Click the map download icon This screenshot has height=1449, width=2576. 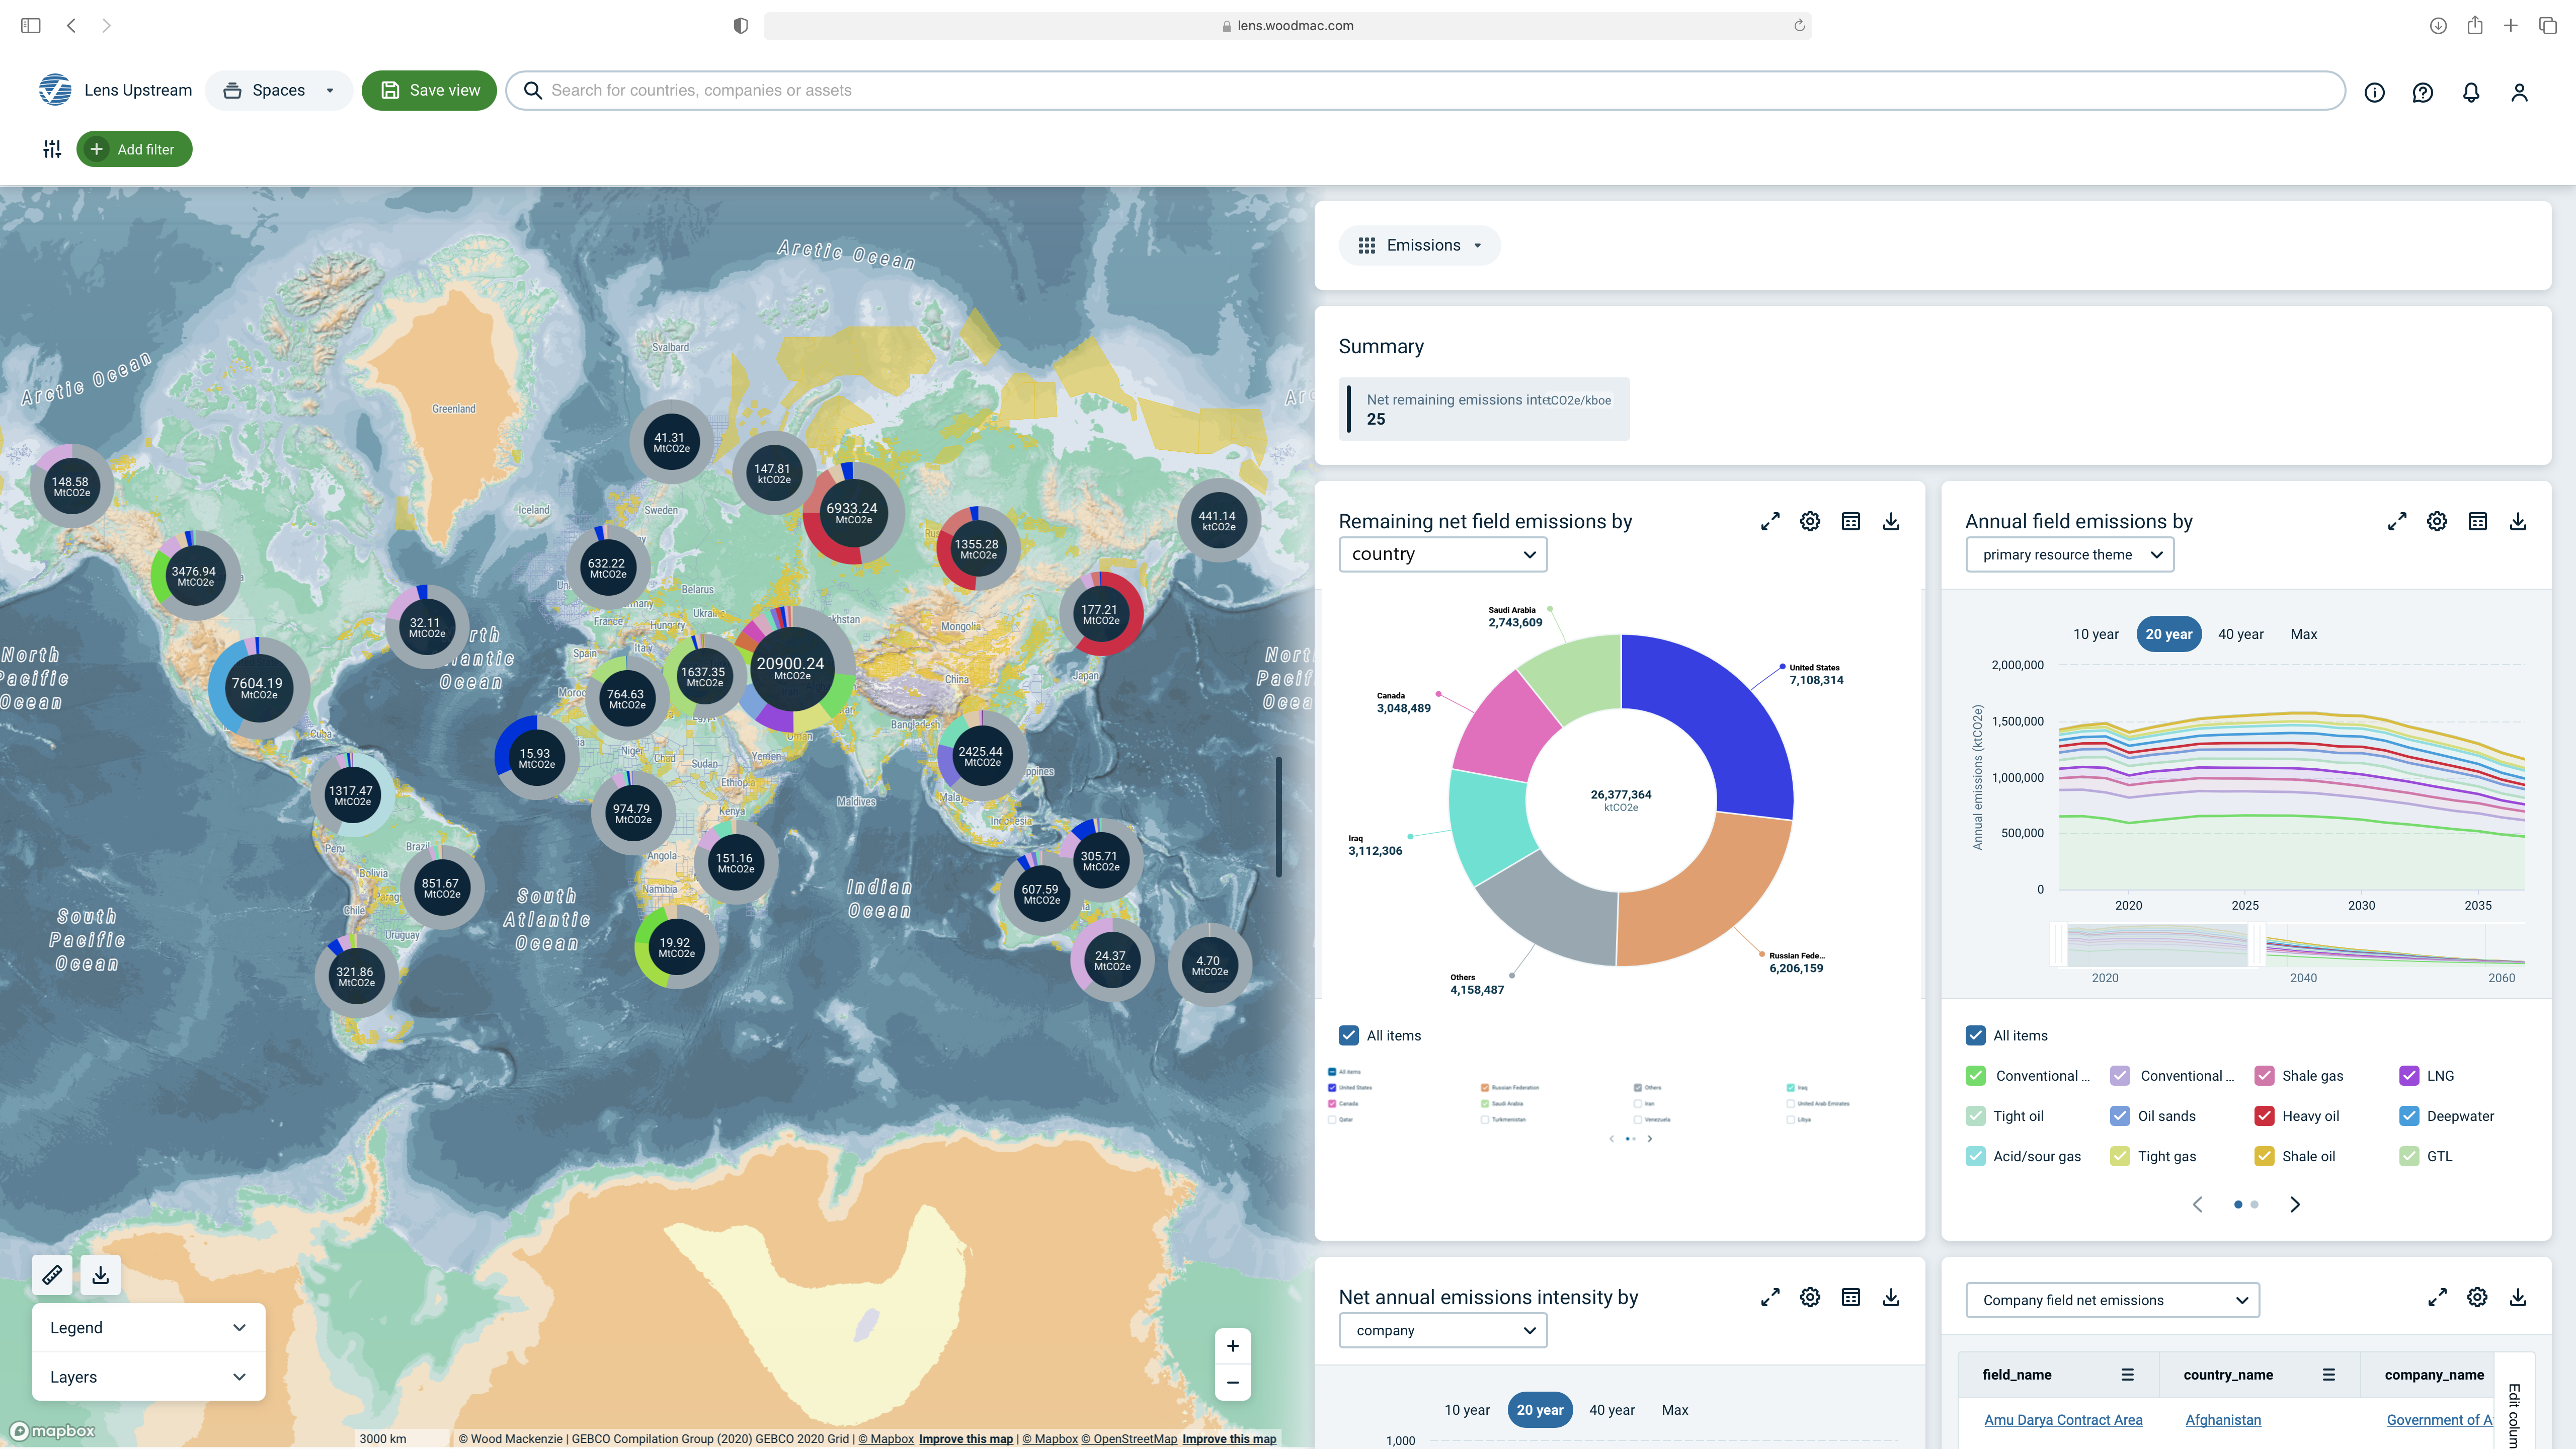100,1275
